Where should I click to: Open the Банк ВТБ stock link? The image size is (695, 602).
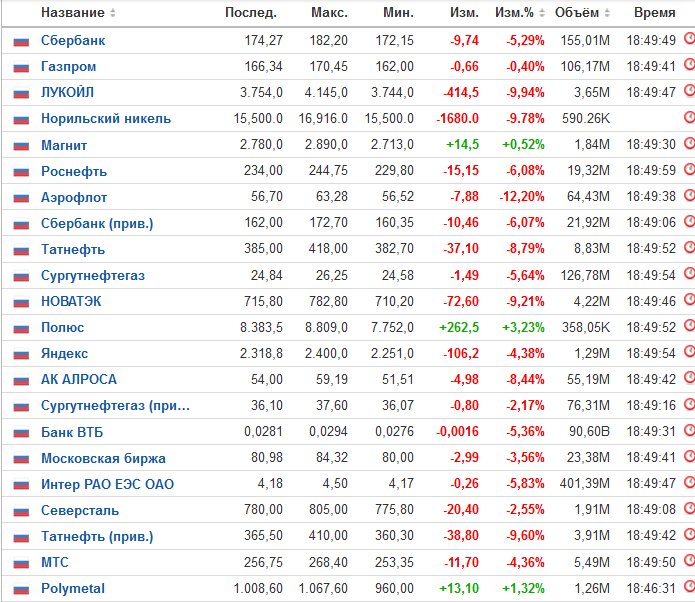click(72, 432)
